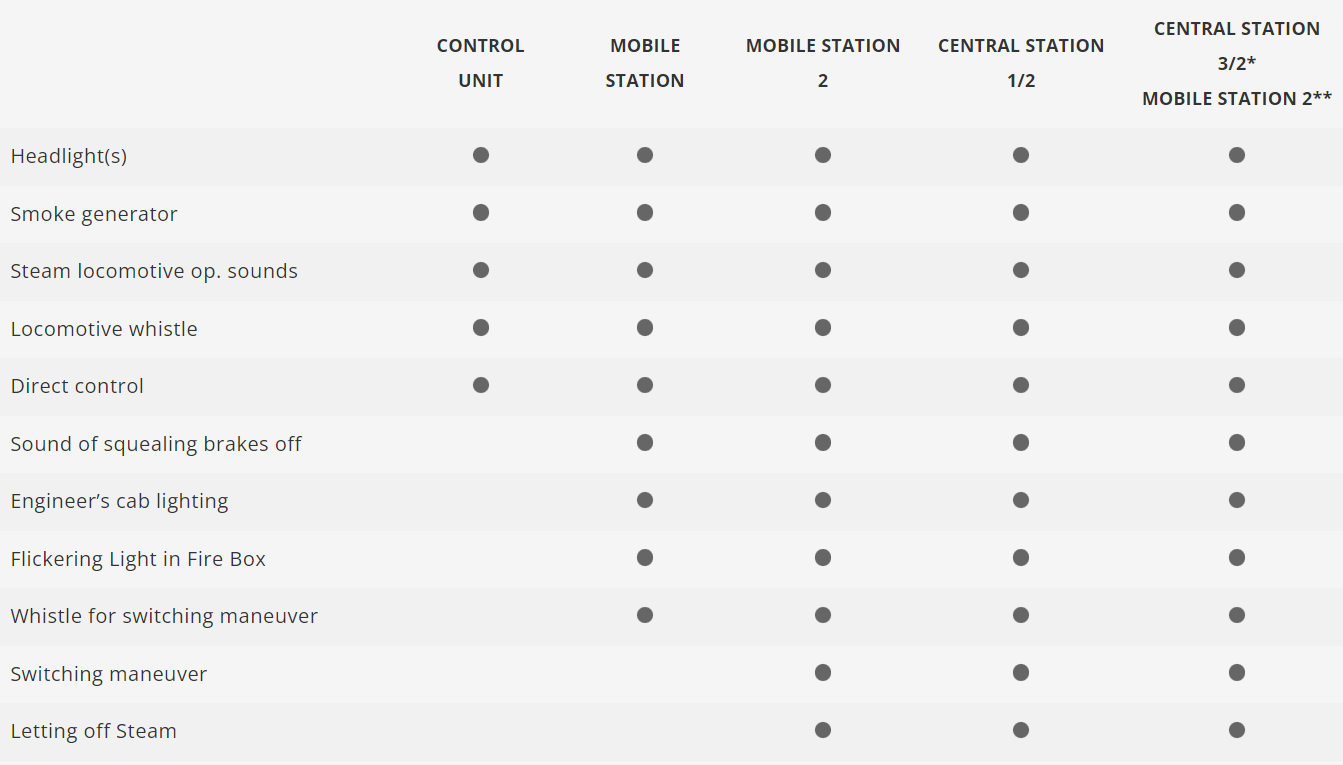This screenshot has width=1343, height=765.
Task: Click Locomotive whistle dot under Central Station 1/2
Action: coord(1020,327)
